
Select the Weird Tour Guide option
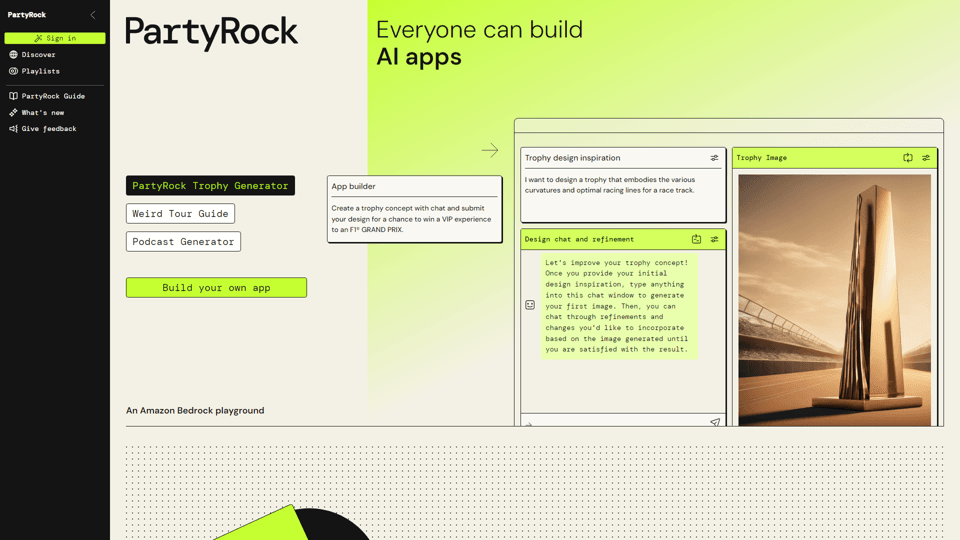(180, 214)
